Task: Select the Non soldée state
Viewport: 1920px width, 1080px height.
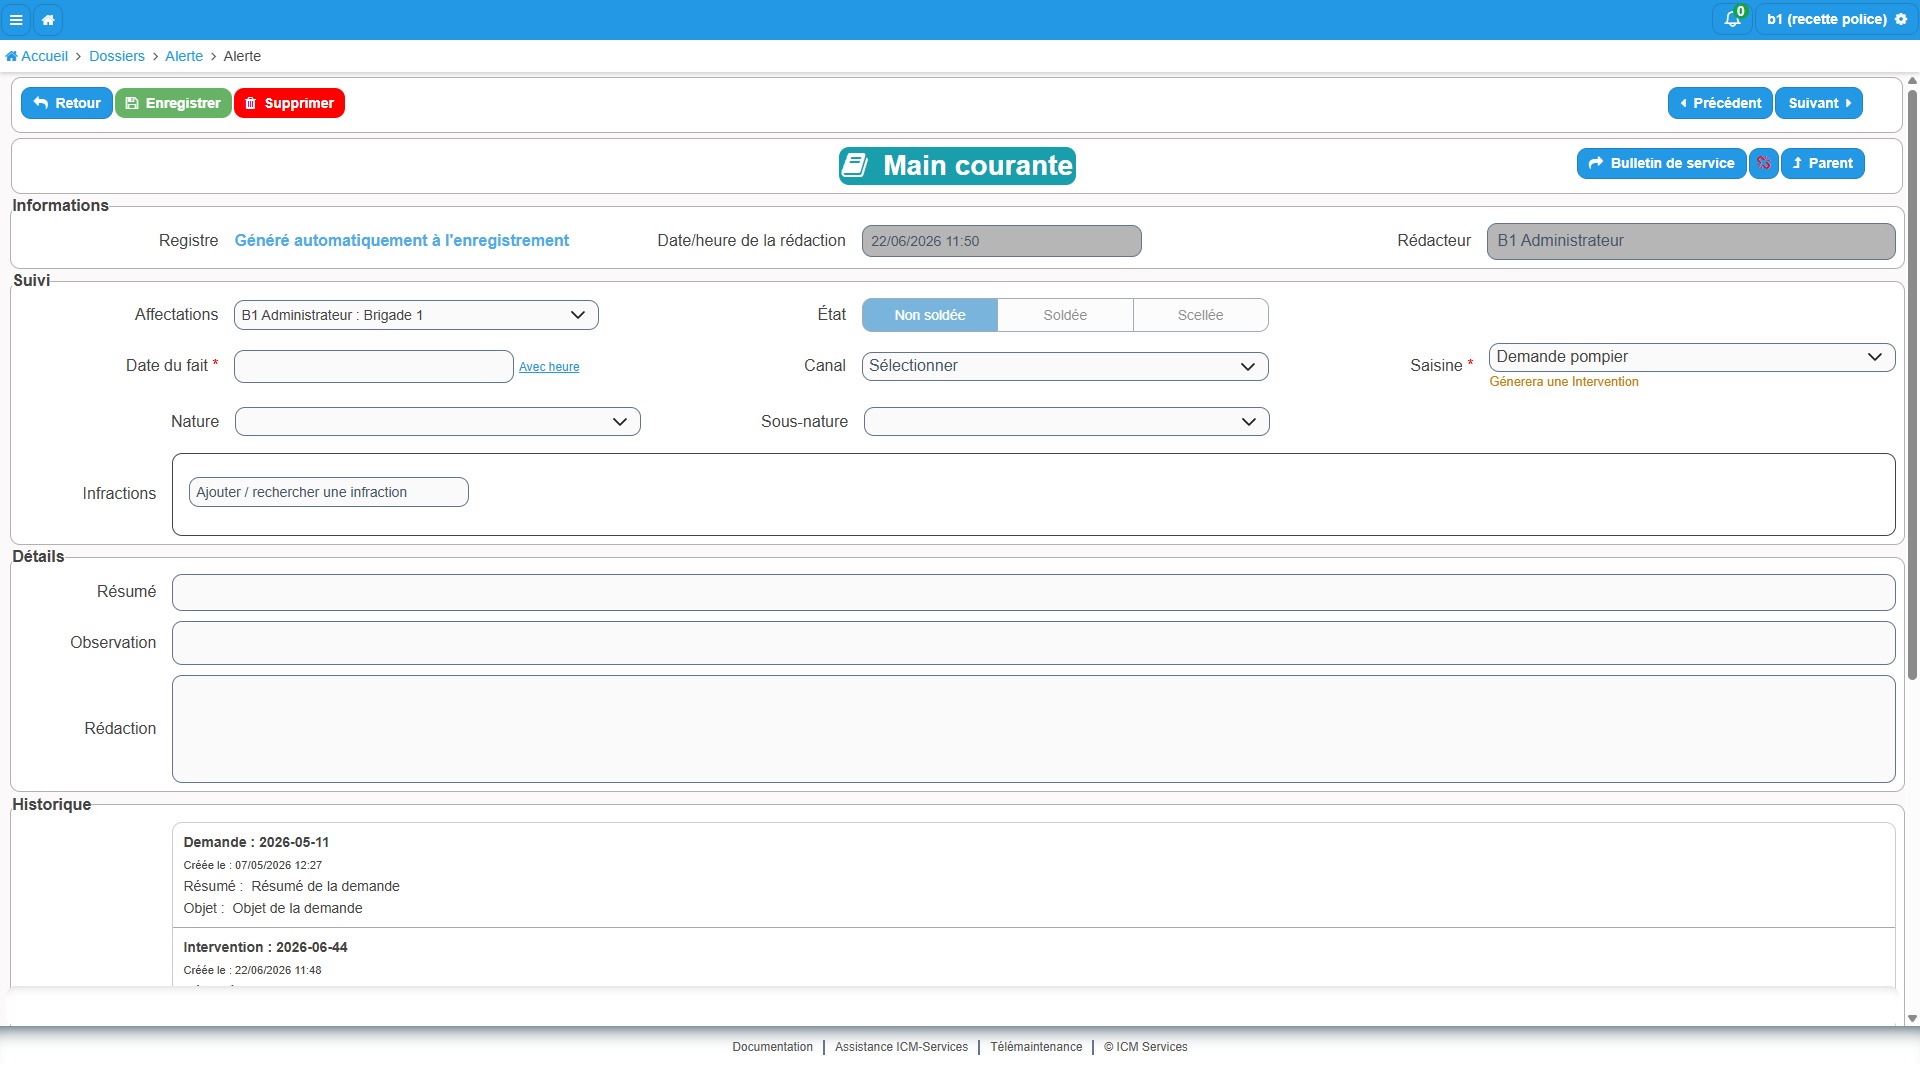Action: (930, 315)
